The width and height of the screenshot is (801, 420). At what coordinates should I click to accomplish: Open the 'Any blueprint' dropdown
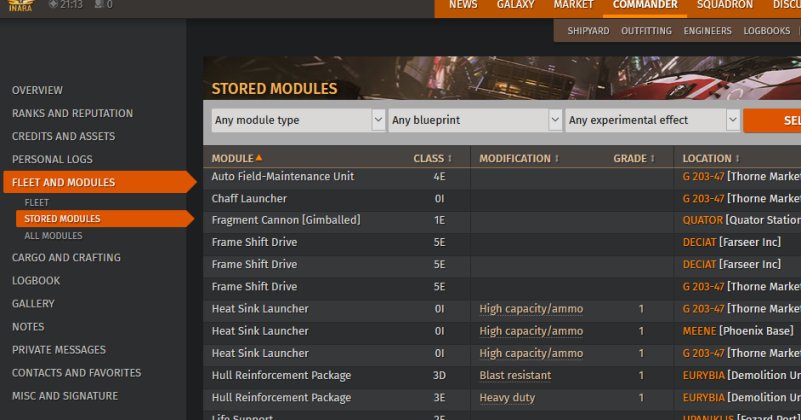point(475,120)
